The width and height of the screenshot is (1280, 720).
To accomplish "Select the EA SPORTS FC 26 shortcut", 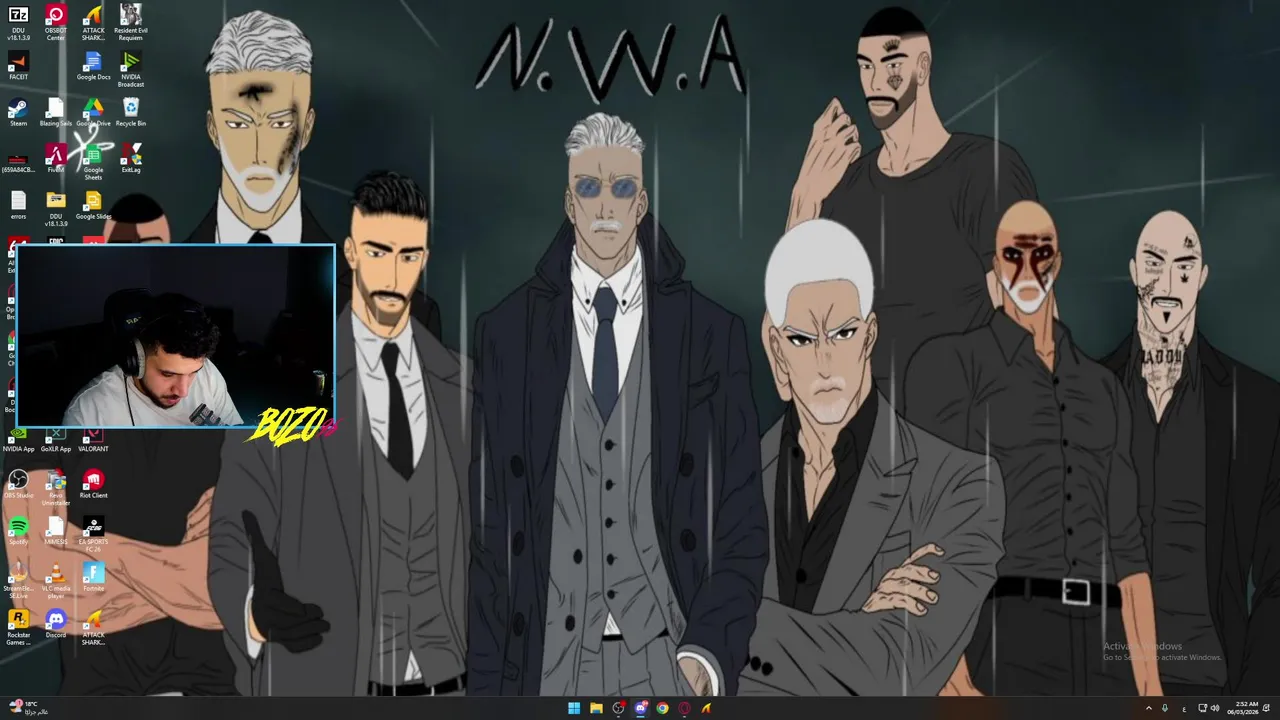I will (93, 533).
